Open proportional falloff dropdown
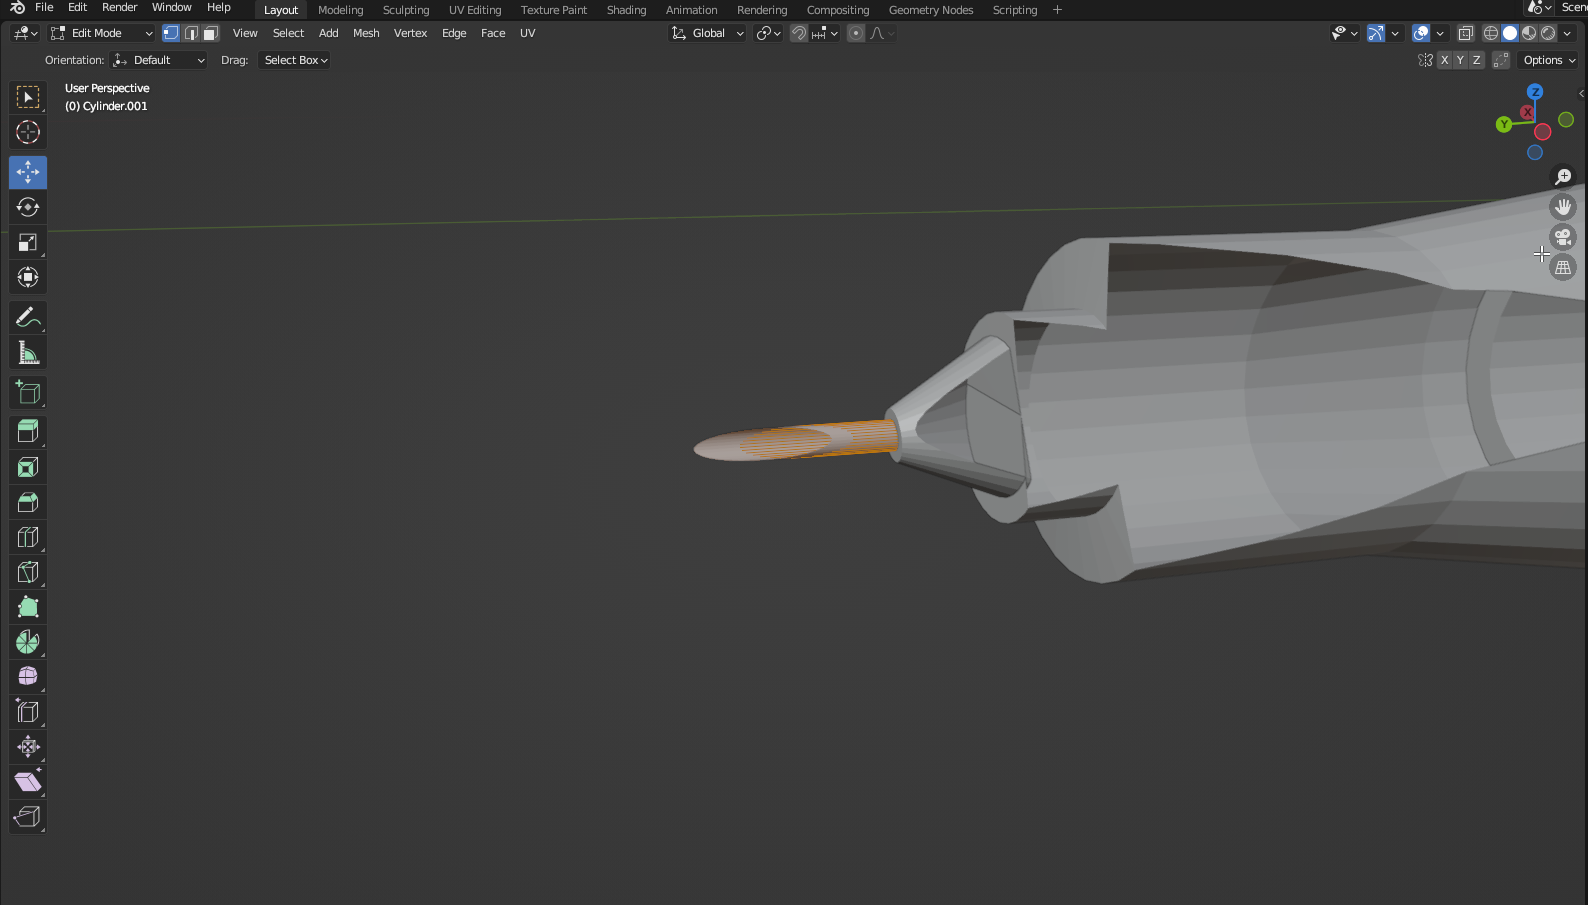The height and width of the screenshot is (905, 1588). 882,33
